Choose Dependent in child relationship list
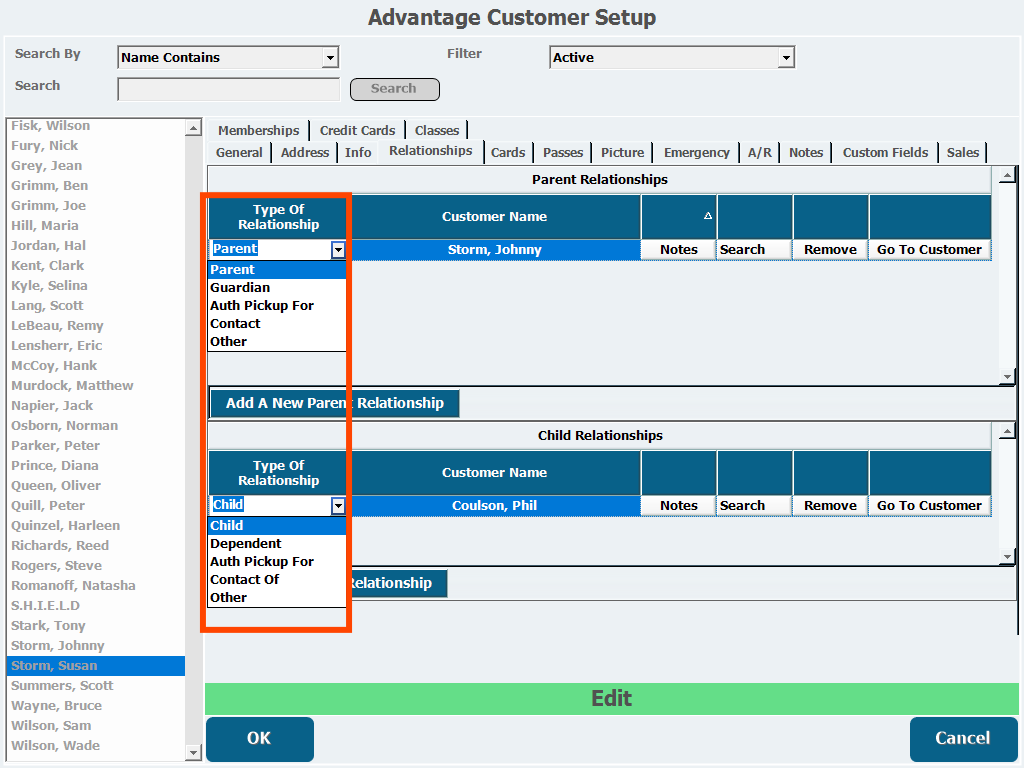 pyautogui.click(x=246, y=544)
